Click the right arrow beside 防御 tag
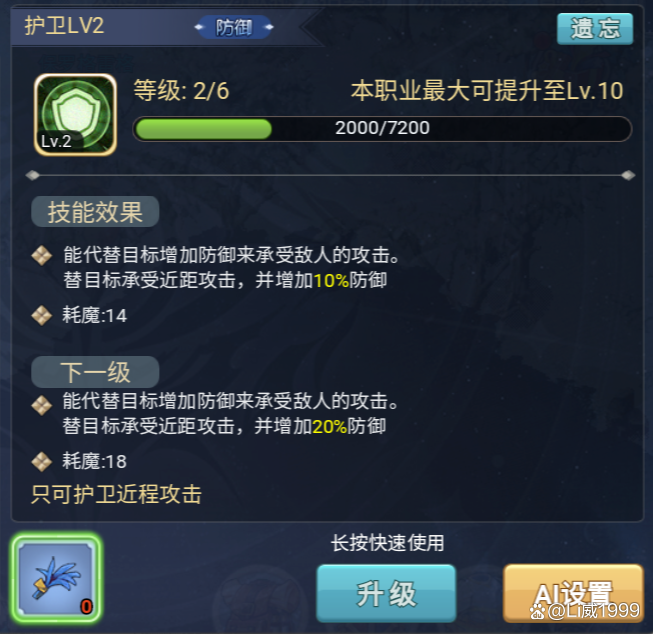 269,27
